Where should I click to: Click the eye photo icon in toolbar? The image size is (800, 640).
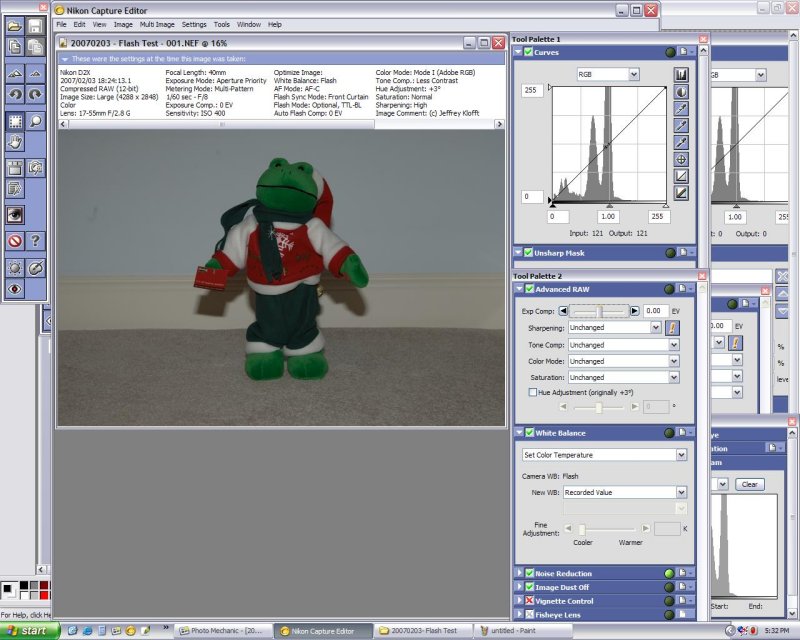click(15, 215)
